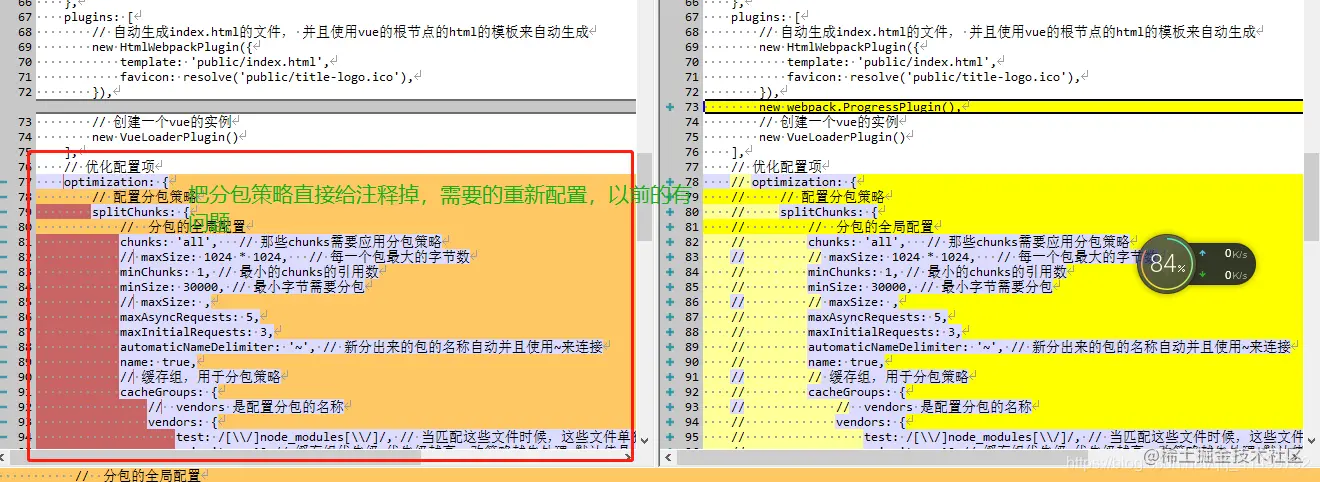This screenshot has width=1320, height=482.
Task: Click the not-equal marker beside left line 92
Action: (5, 407)
